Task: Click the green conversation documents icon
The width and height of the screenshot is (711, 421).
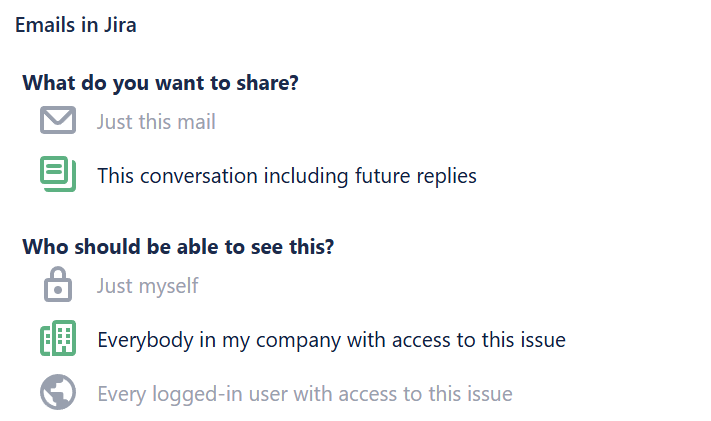Action: [58, 174]
